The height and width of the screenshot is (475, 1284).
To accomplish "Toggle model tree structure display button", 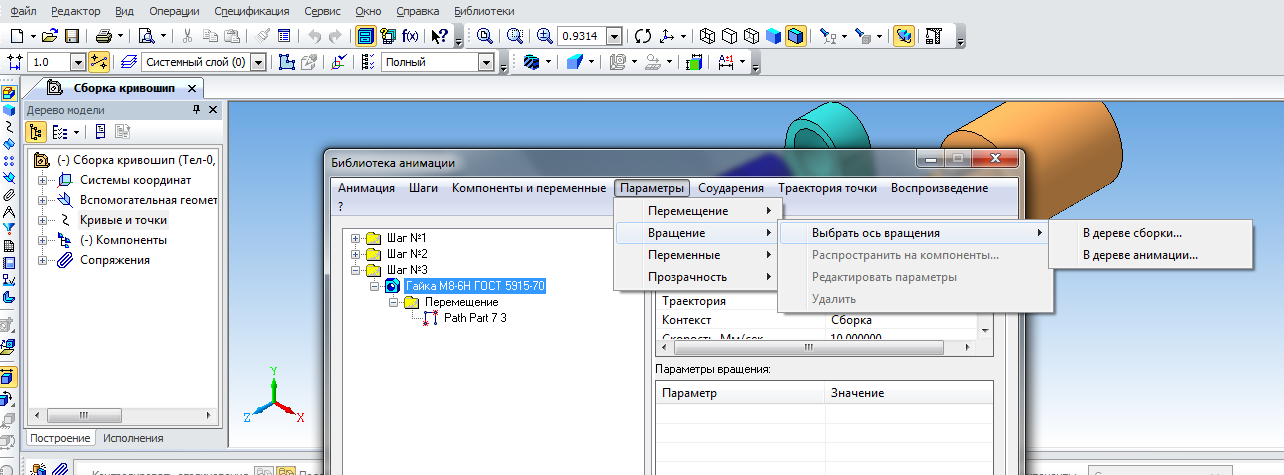I will click(x=35, y=131).
